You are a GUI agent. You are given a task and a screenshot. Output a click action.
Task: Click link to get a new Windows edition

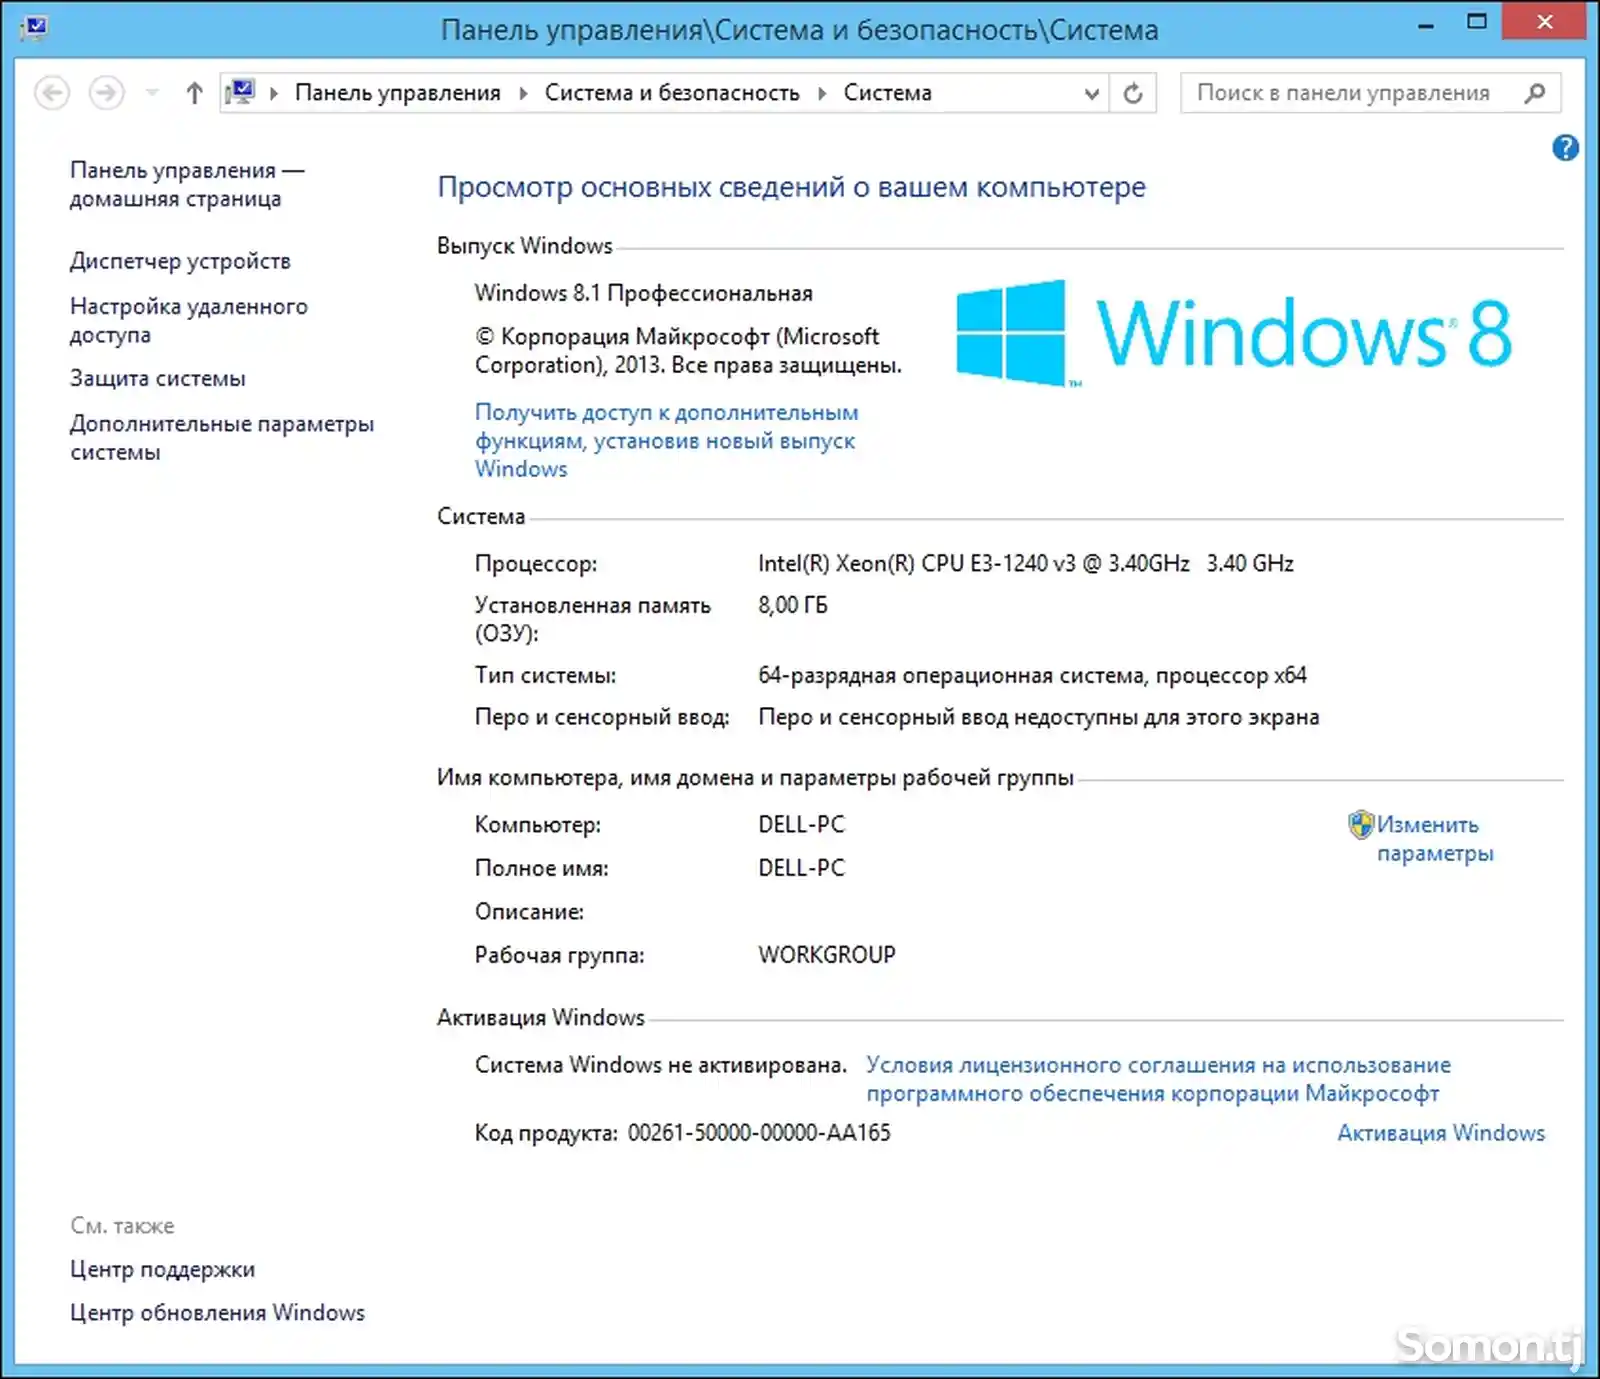667,440
